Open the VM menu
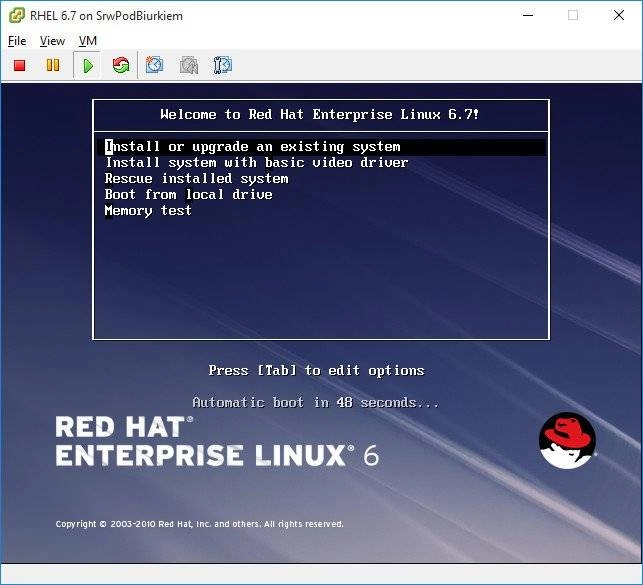The image size is (643, 585). (x=88, y=41)
